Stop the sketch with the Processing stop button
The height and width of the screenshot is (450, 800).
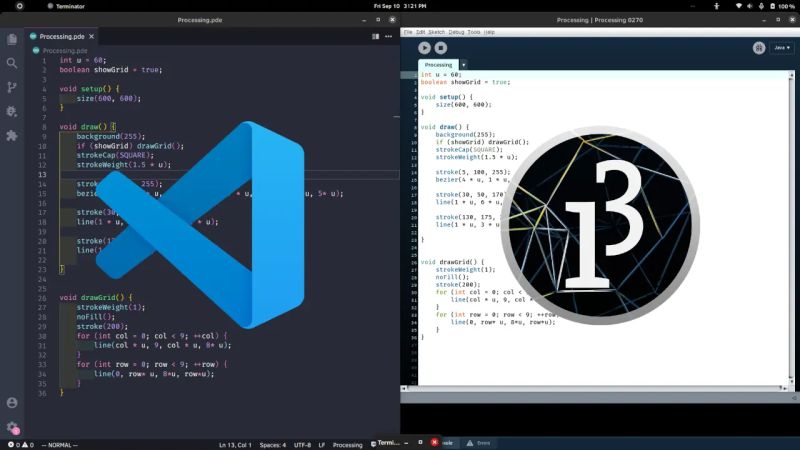[x=441, y=48]
